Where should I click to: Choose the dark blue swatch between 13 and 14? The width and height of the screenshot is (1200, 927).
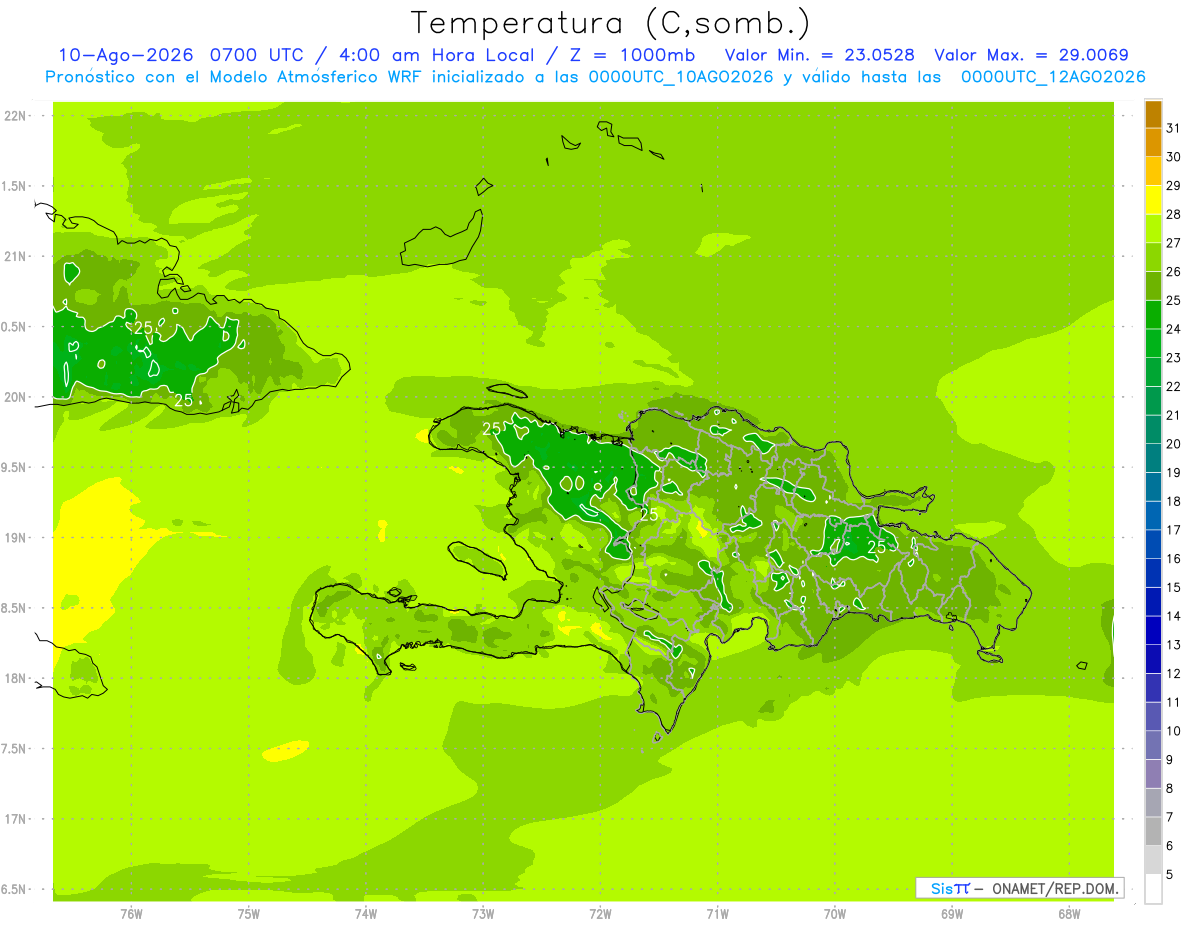1153,630
